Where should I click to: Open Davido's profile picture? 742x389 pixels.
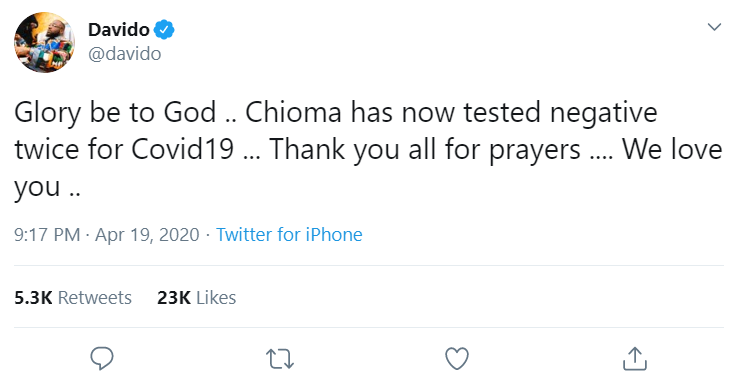coord(44,42)
